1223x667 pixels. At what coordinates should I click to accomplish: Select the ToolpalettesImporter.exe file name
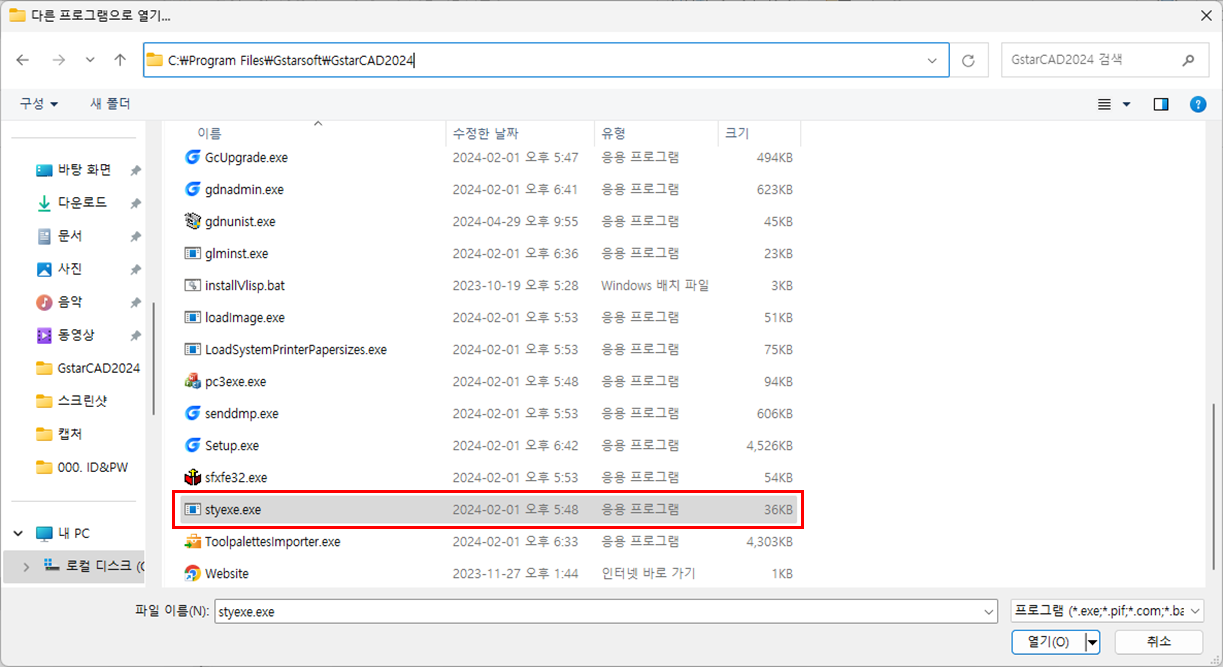273,541
